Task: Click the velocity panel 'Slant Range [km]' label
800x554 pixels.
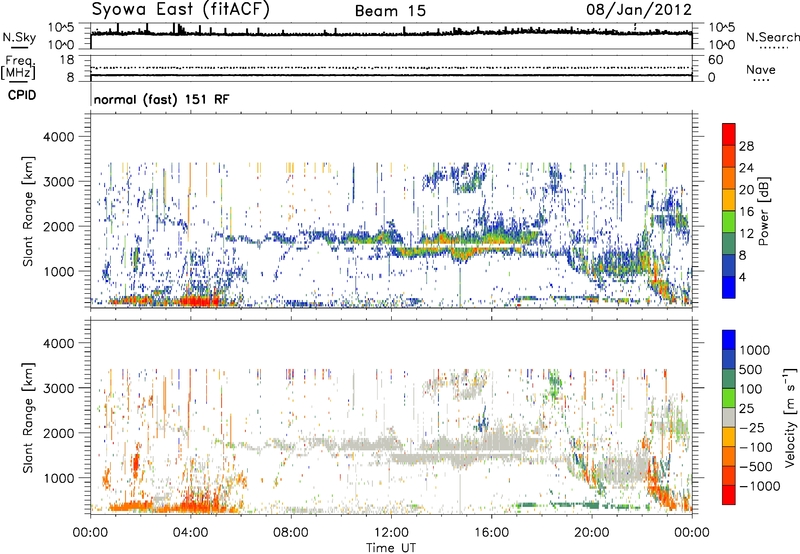Action: click(28, 417)
